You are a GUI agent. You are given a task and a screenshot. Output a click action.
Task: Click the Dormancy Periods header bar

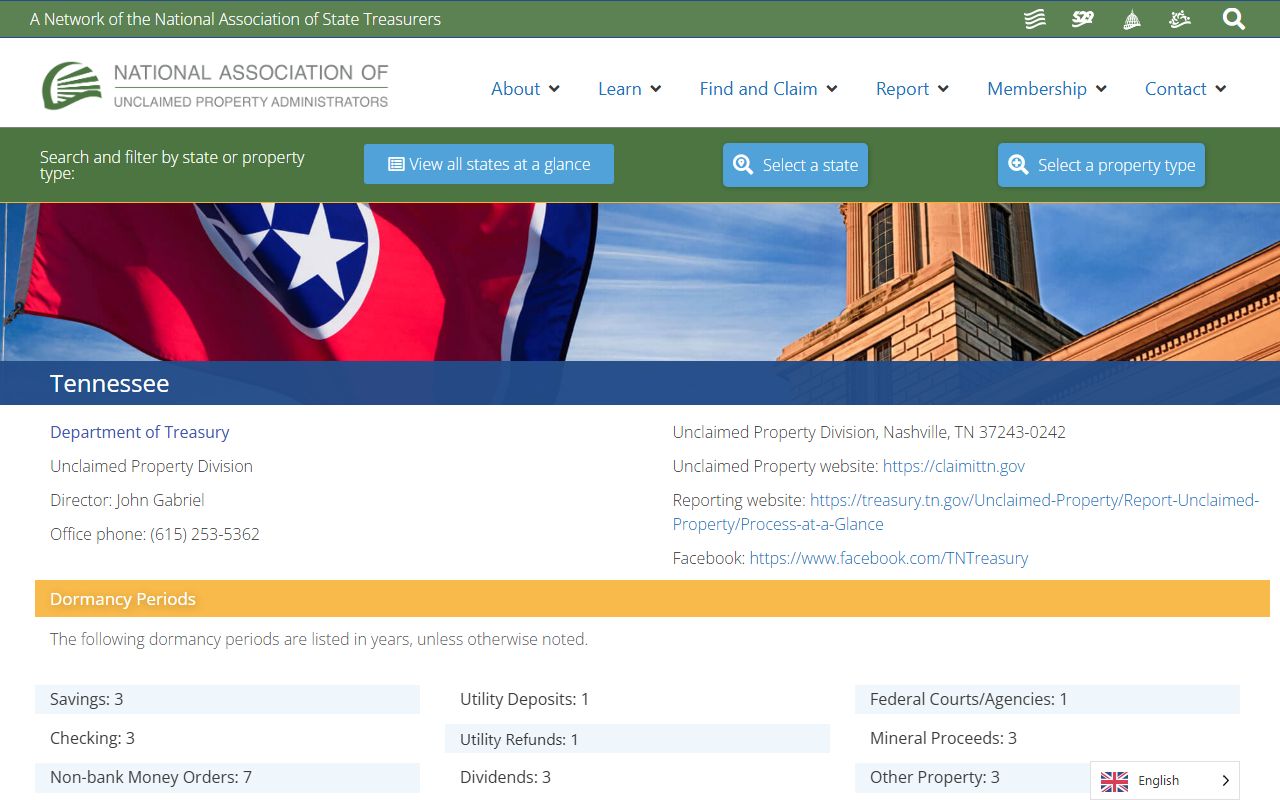(x=652, y=599)
